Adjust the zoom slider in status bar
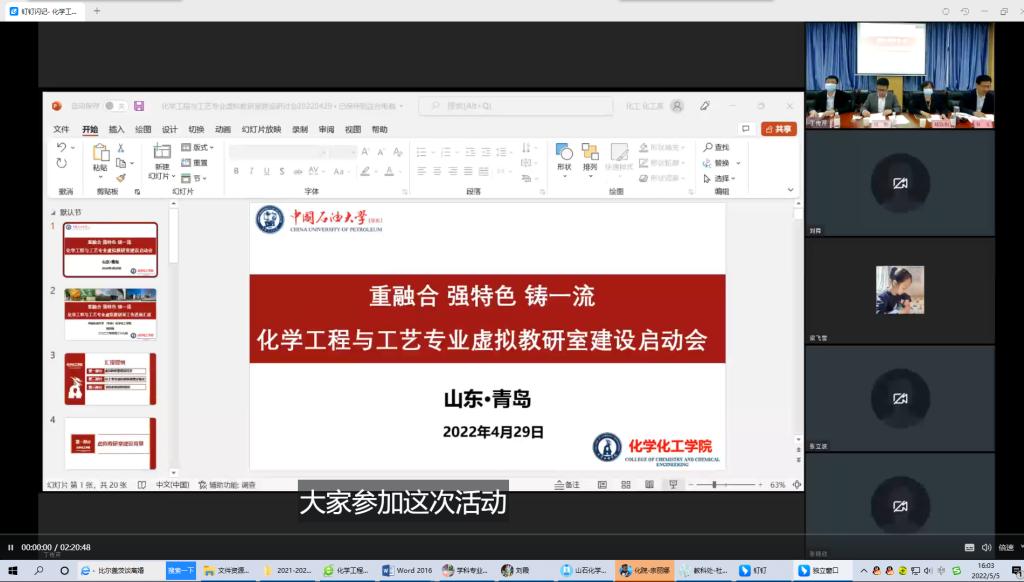The width and height of the screenshot is (1024, 582). tap(713, 485)
